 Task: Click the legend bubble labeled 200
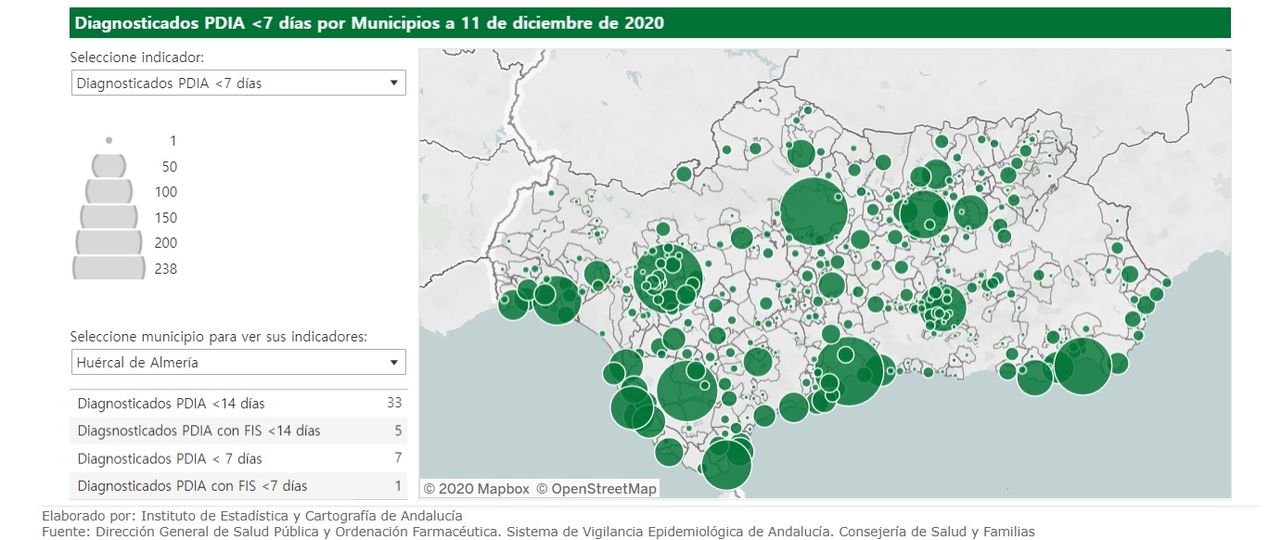pyautogui.click(x=108, y=242)
